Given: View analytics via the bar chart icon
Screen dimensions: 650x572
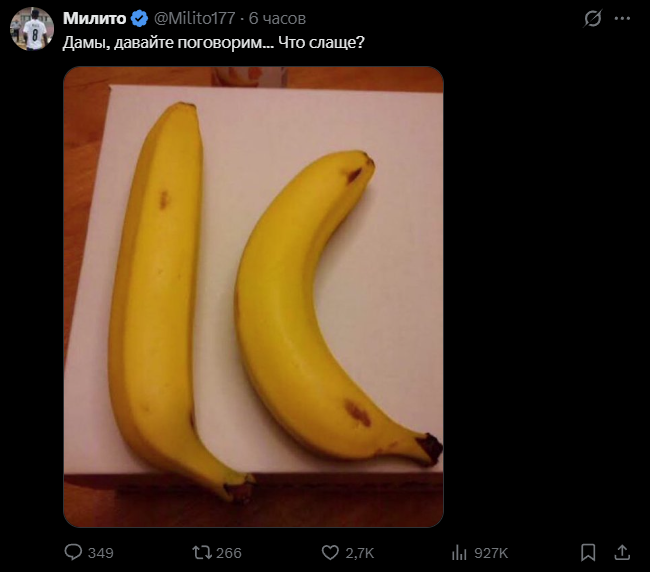Looking at the screenshot, I should tap(460, 552).
